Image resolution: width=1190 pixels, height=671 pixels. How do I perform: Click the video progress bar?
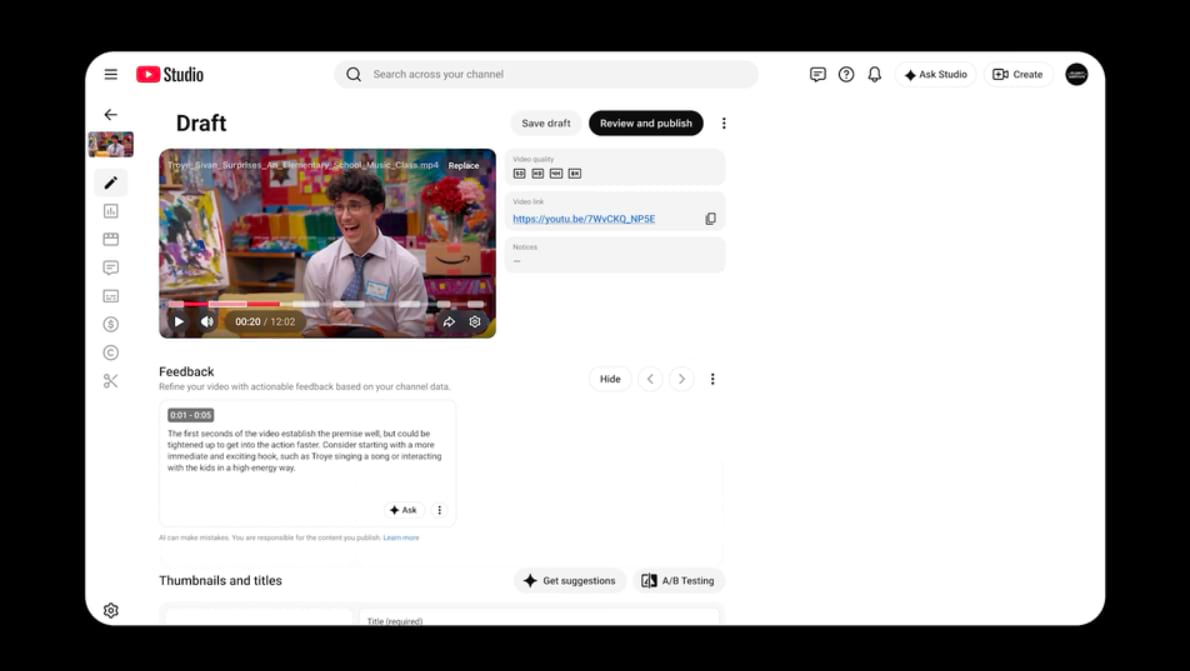(x=327, y=304)
